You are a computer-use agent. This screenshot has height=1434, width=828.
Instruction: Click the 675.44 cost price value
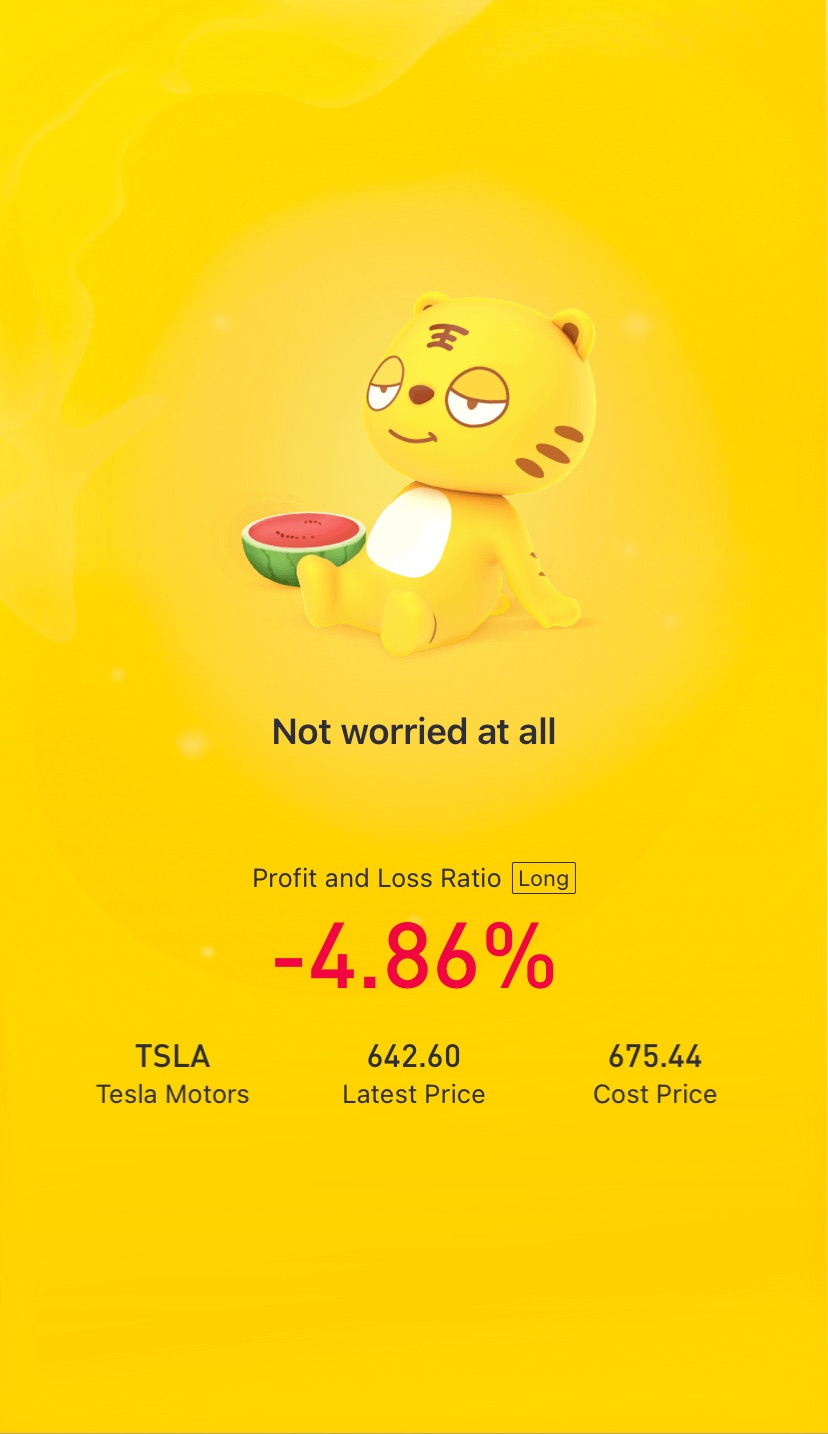tap(655, 1056)
